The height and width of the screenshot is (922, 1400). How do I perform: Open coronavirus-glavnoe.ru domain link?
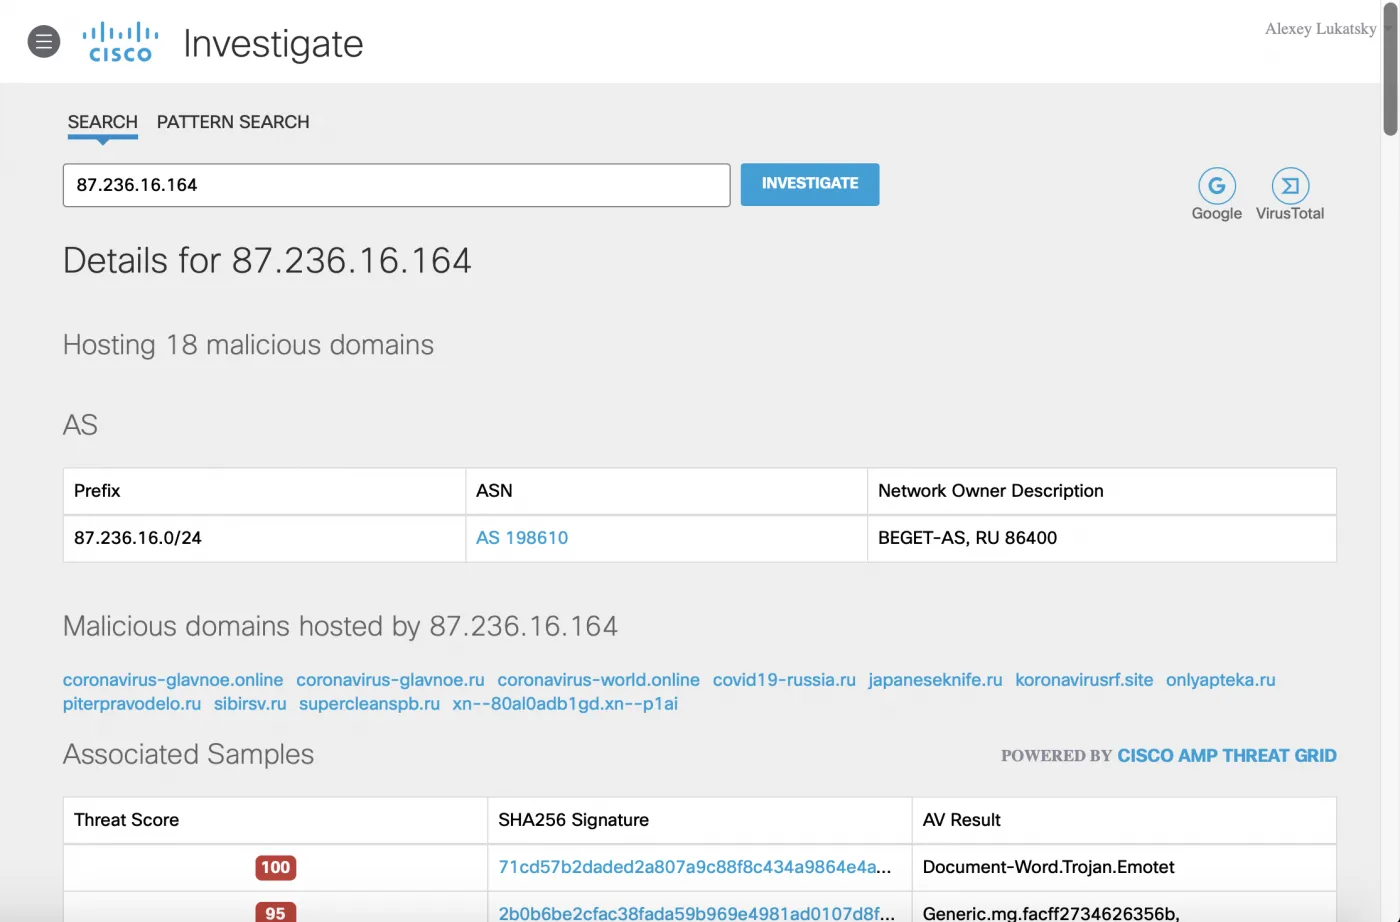point(390,680)
